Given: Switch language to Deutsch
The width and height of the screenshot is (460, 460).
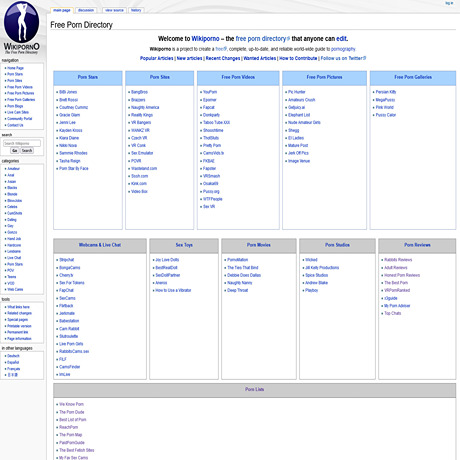Looking at the screenshot, I should pos(13,356).
